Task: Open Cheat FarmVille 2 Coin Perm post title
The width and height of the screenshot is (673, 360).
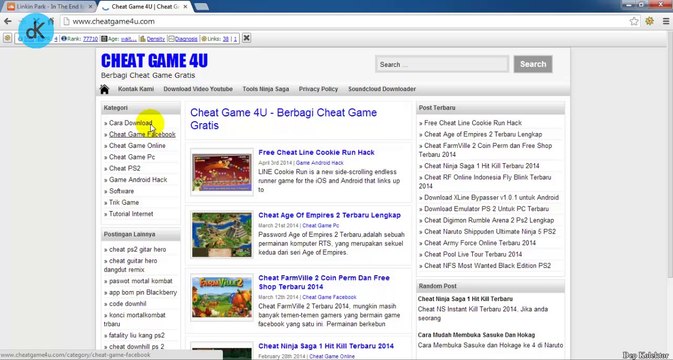Action: tap(324, 282)
